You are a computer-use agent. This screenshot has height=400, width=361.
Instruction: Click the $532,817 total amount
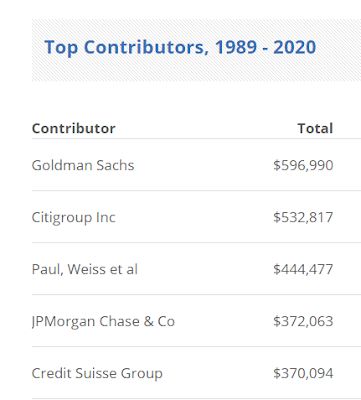[x=303, y=217]
